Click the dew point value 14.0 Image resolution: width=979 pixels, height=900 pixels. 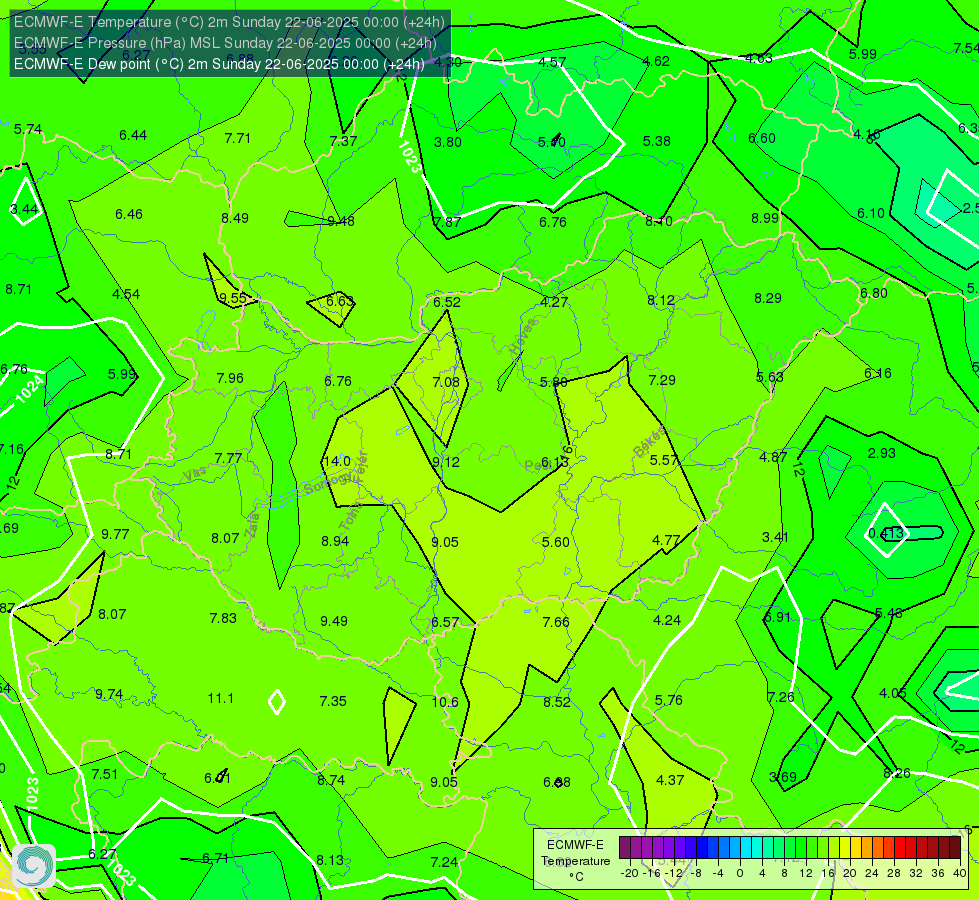[337, 462]
